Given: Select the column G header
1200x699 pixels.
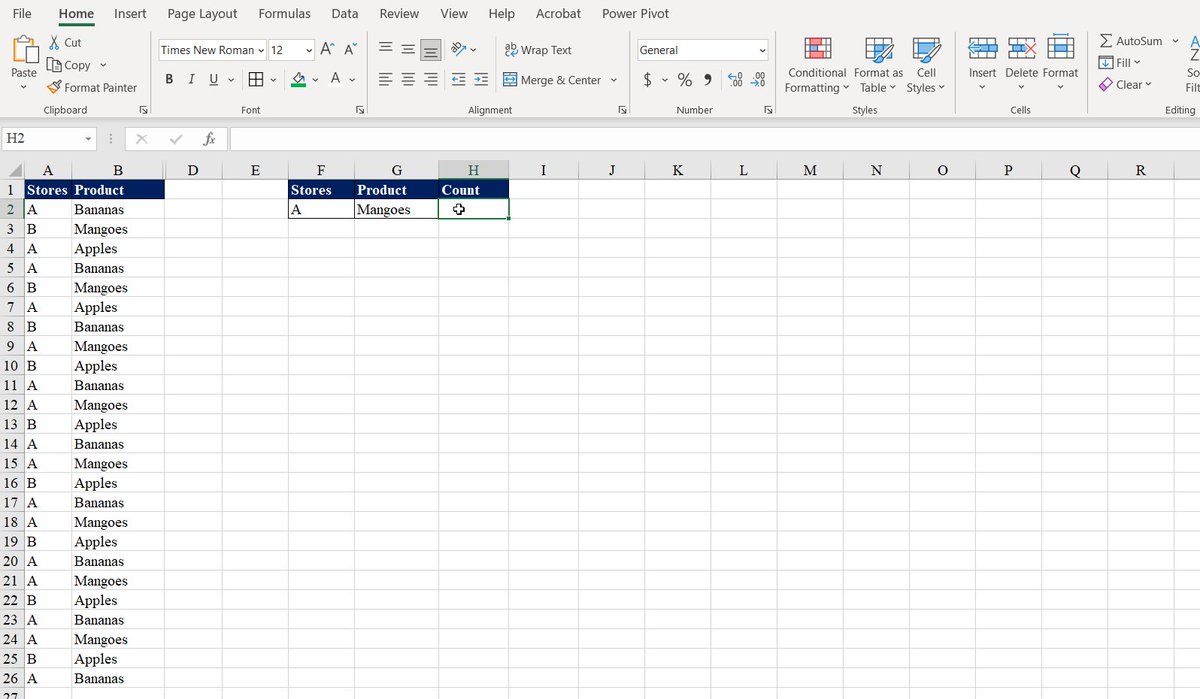Looking at the screenshot, I should click(397, 170).
